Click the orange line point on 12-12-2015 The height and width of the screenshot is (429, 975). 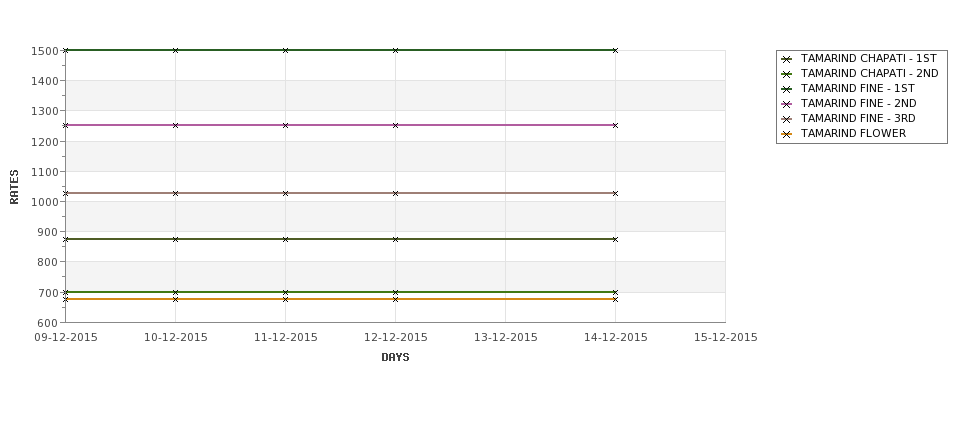(395, 299)
